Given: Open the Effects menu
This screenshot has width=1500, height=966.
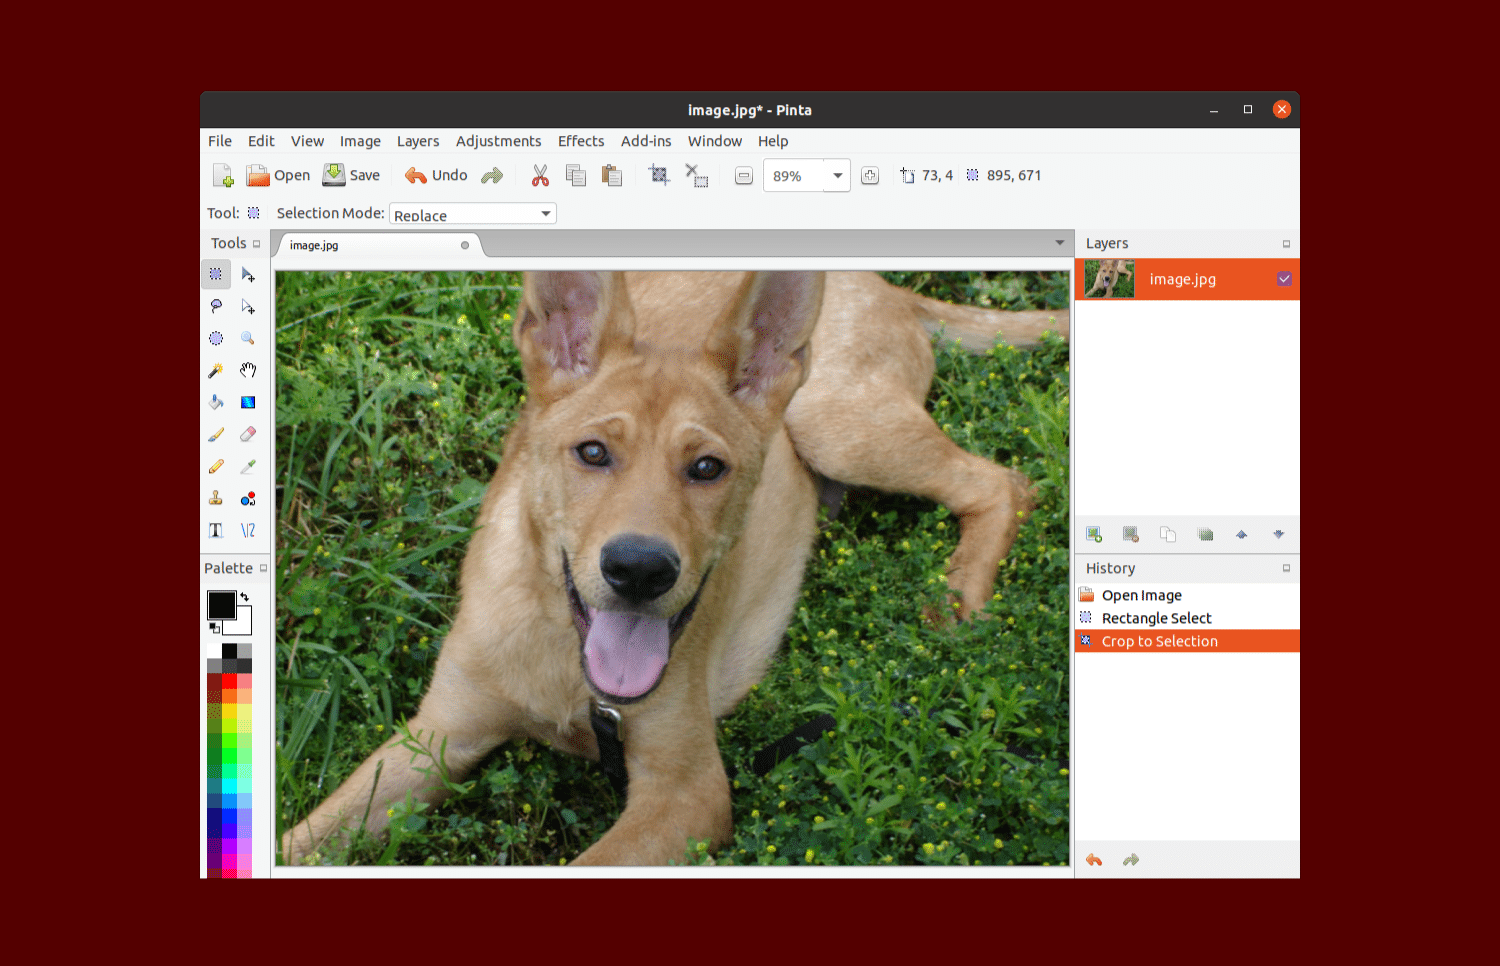Looking at the screenshot, I should click(x=581, y=141).
